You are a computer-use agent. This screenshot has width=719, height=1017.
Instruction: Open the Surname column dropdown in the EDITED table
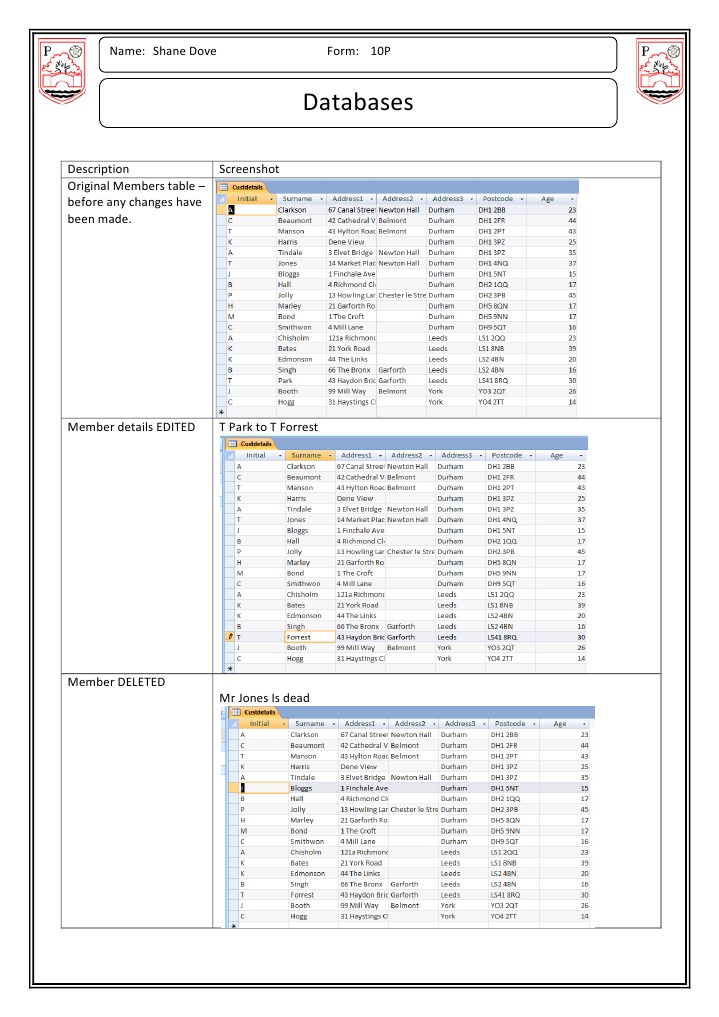(331, 455)
